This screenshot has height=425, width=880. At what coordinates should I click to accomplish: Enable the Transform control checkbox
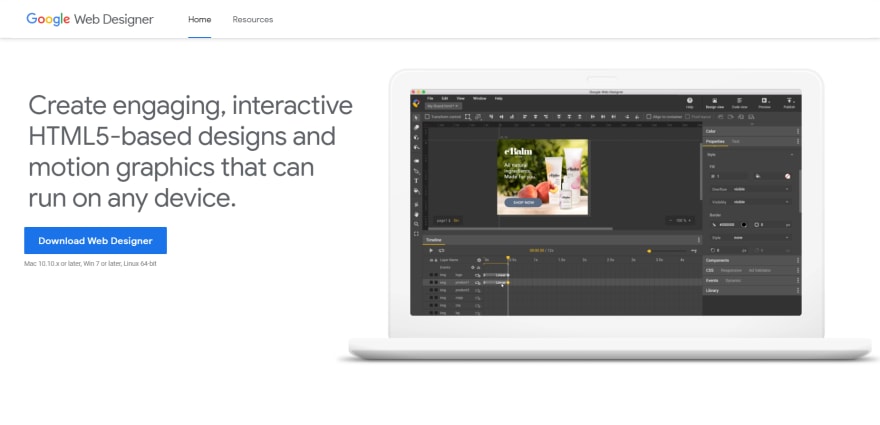pyautogui.click(x=427, y=117)
